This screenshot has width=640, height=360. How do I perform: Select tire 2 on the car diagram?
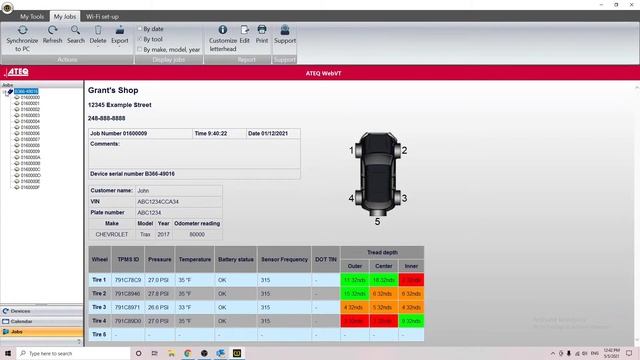tap(397, 150)
